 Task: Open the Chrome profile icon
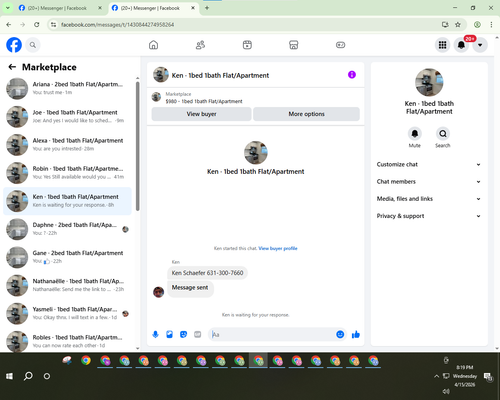[x=477, y=24]
